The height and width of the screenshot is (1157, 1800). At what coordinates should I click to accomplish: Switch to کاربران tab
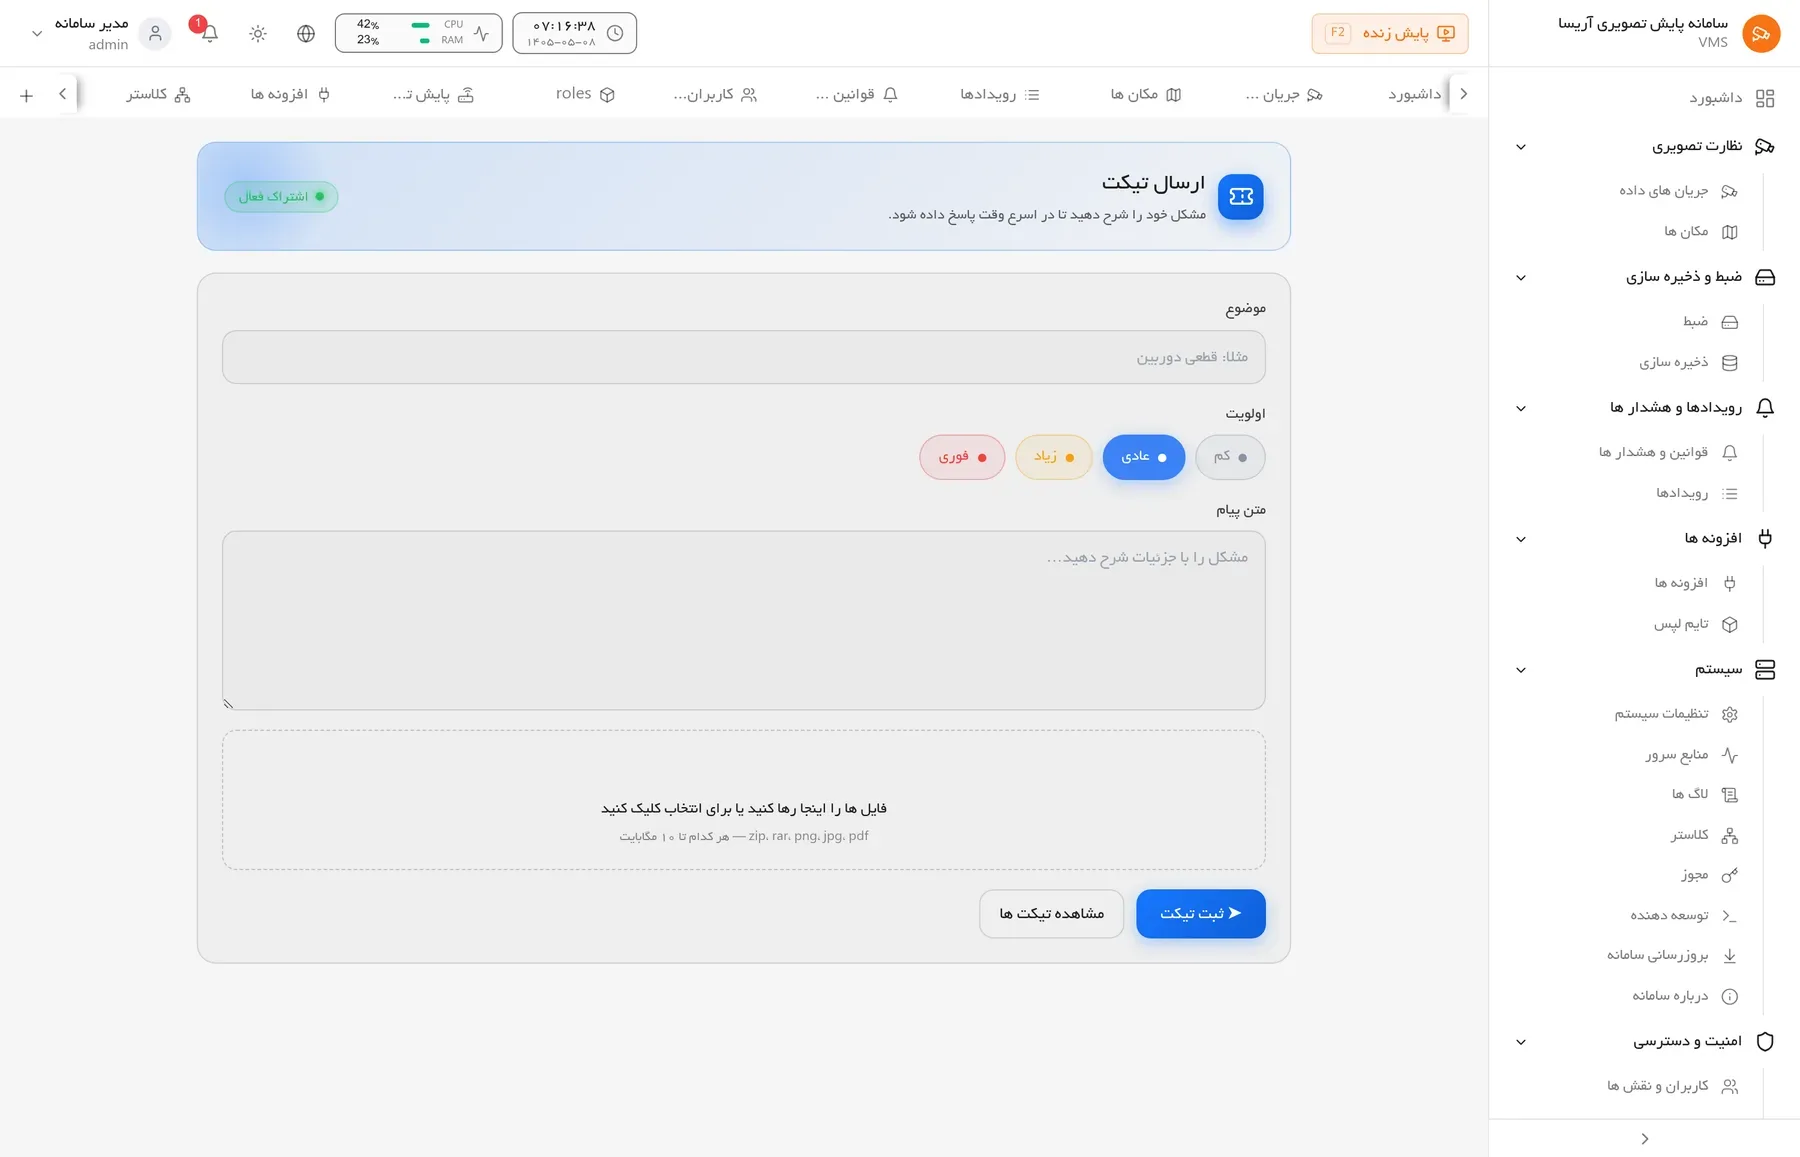click(715, 94)
